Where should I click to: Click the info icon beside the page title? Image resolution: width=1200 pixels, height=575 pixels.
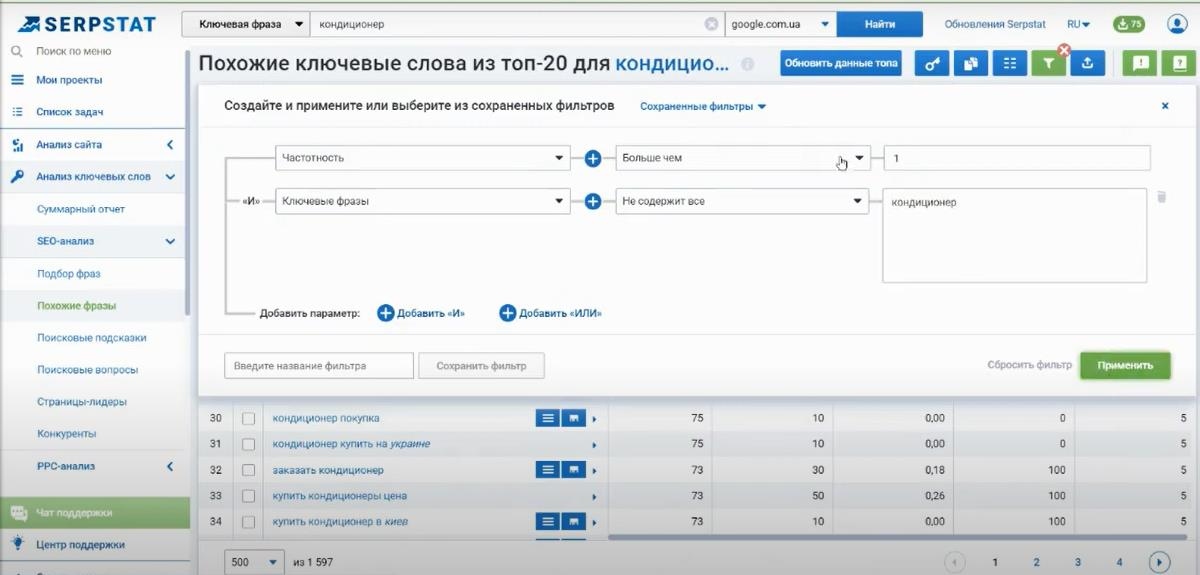(748, 64)
